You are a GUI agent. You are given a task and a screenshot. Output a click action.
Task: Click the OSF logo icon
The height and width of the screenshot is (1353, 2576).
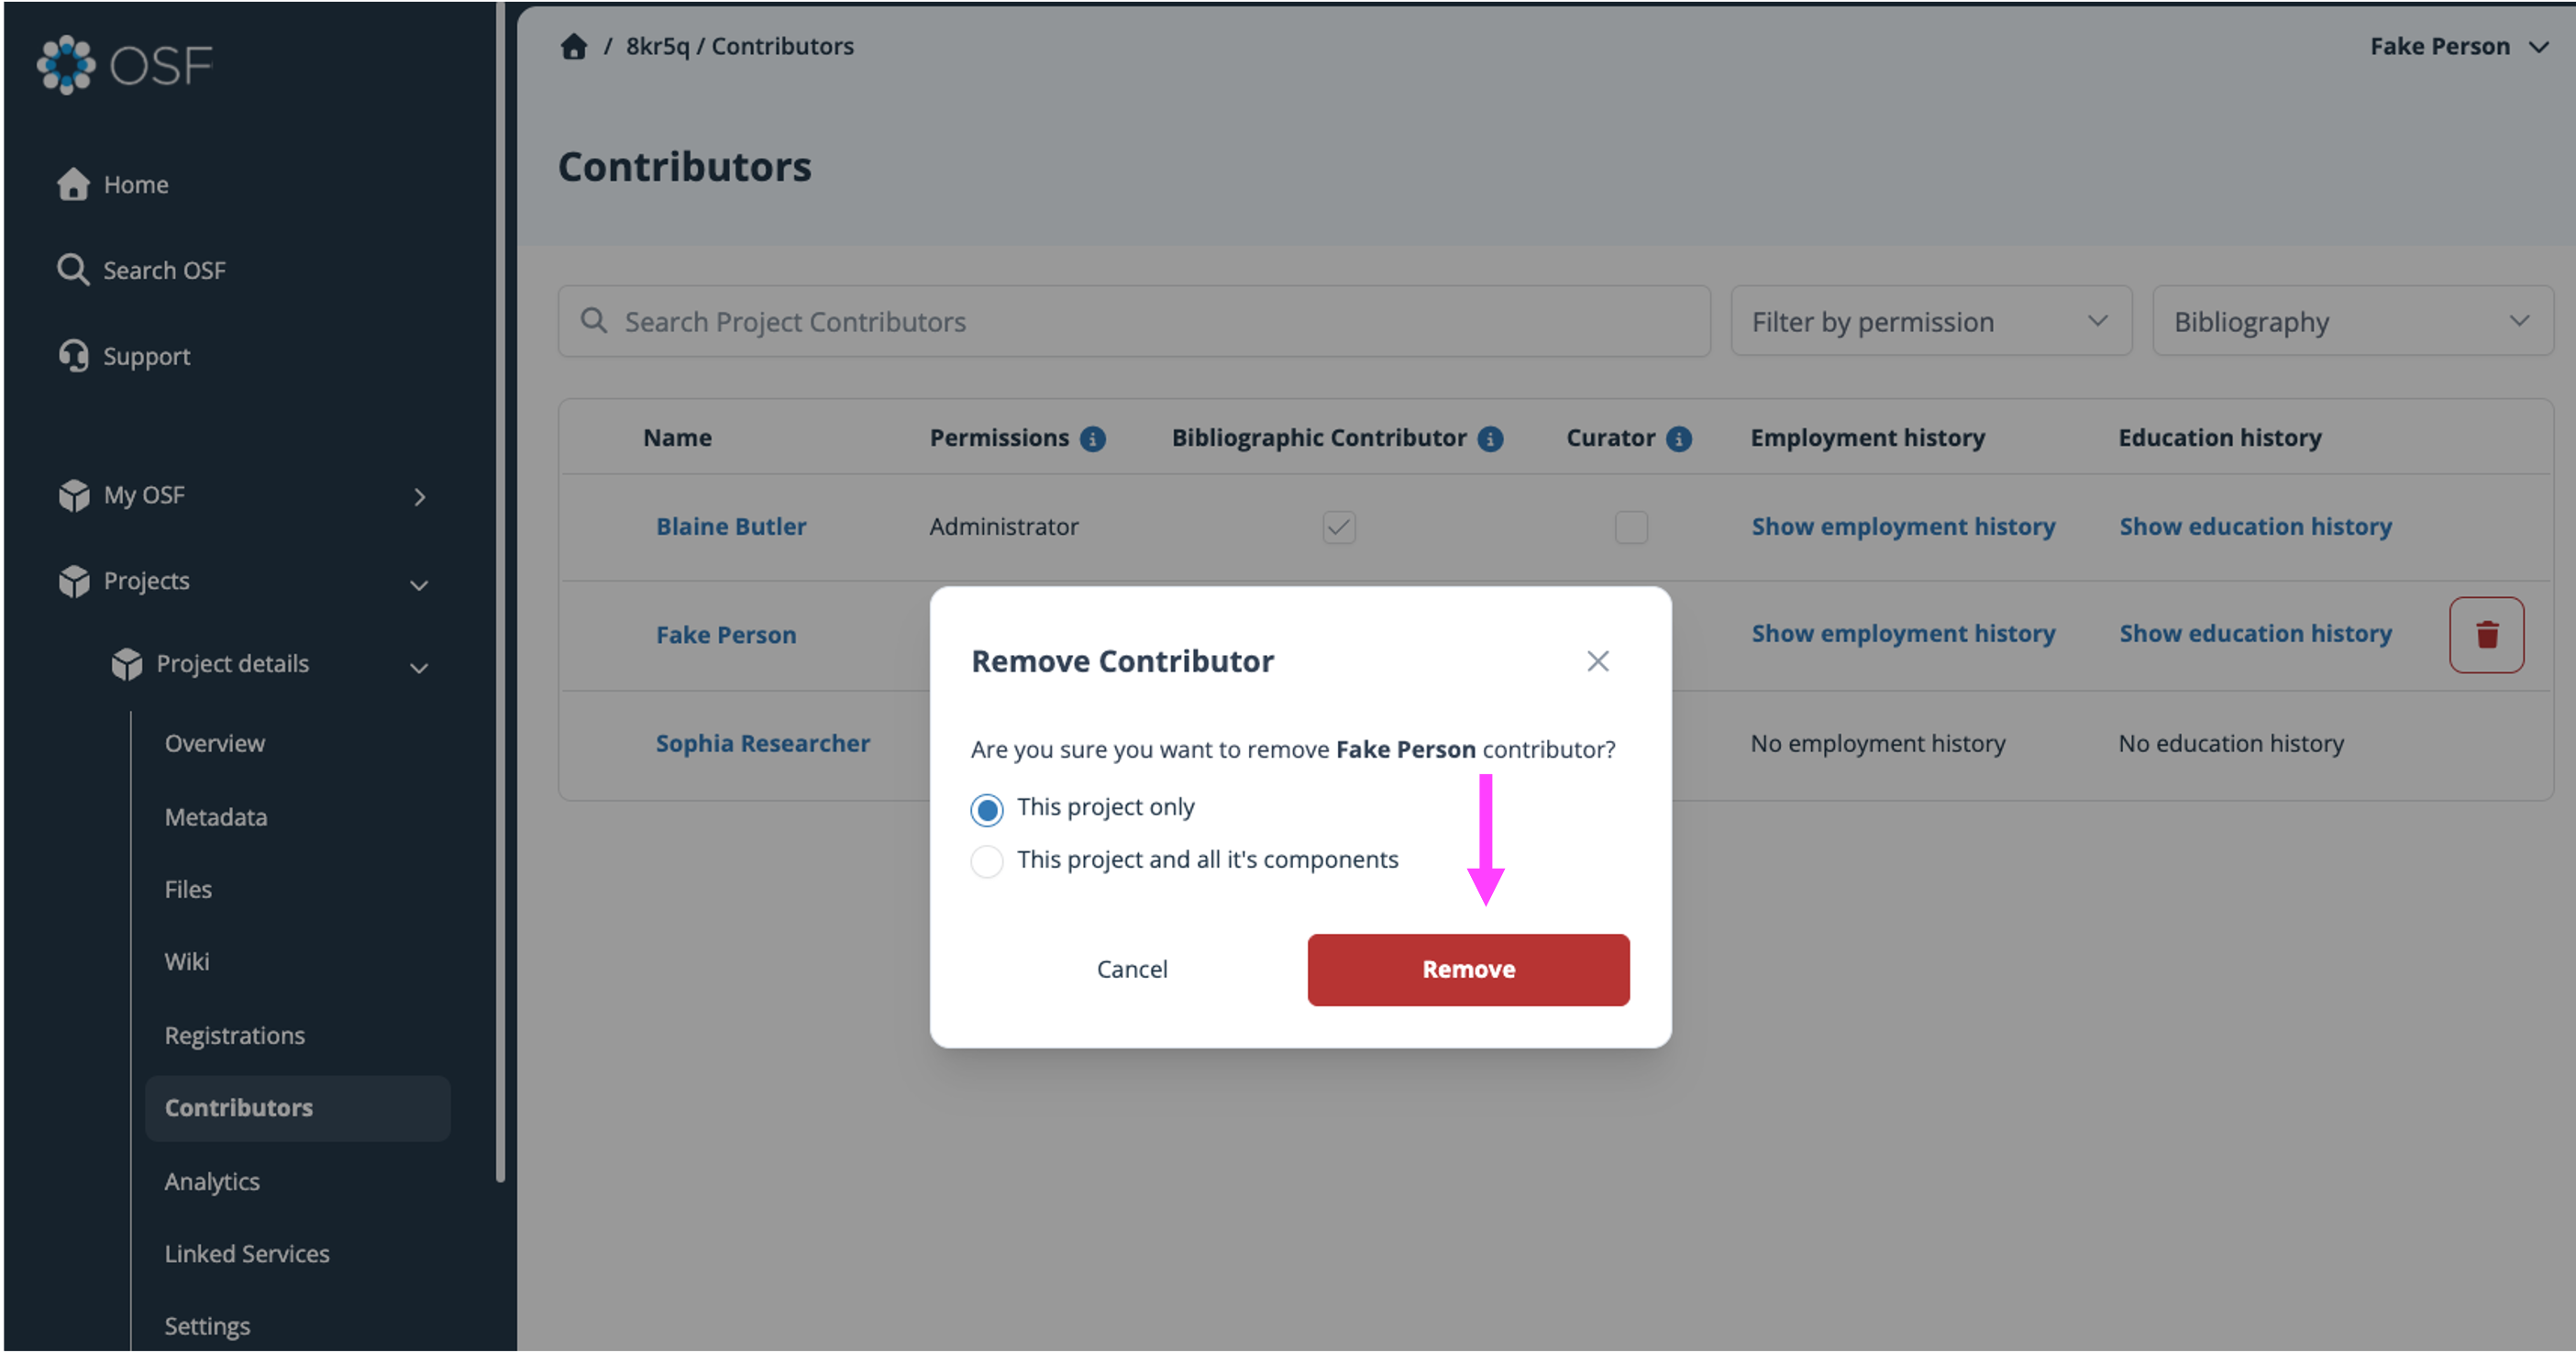click(x=66, y=65)
